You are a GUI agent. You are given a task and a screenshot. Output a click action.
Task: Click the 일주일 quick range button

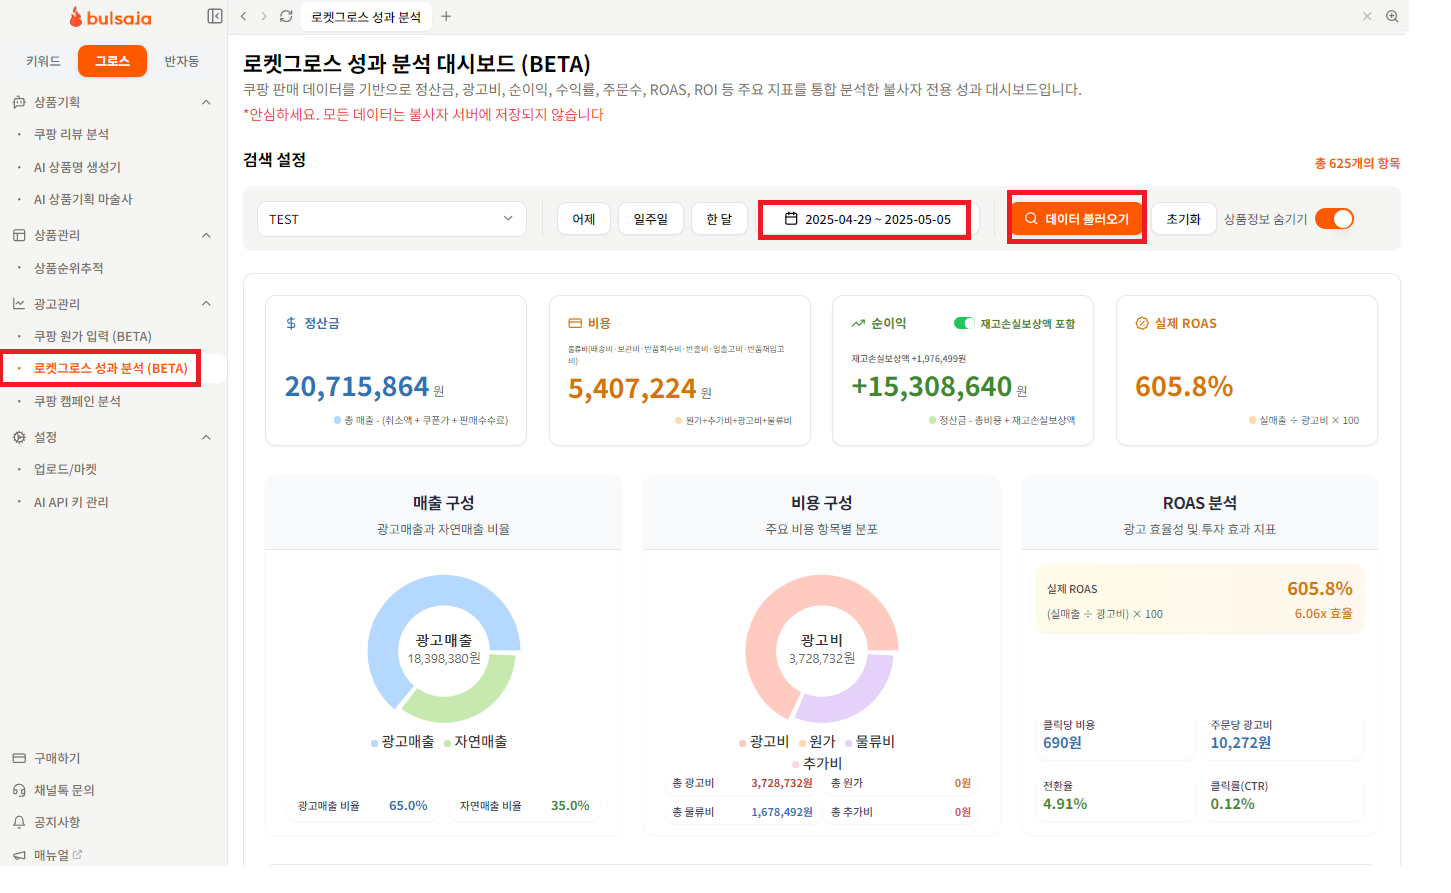coord(651,219)
